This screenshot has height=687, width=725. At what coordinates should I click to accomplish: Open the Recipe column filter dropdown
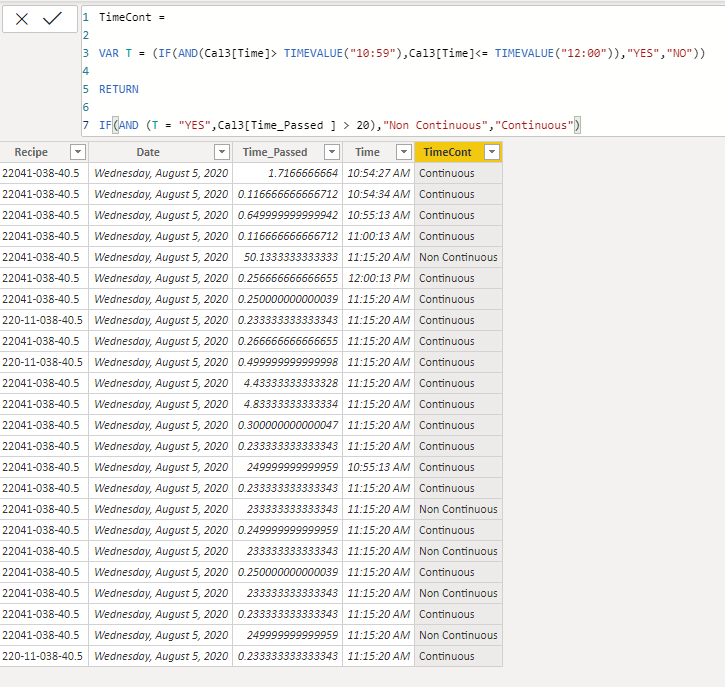(78, 152)
